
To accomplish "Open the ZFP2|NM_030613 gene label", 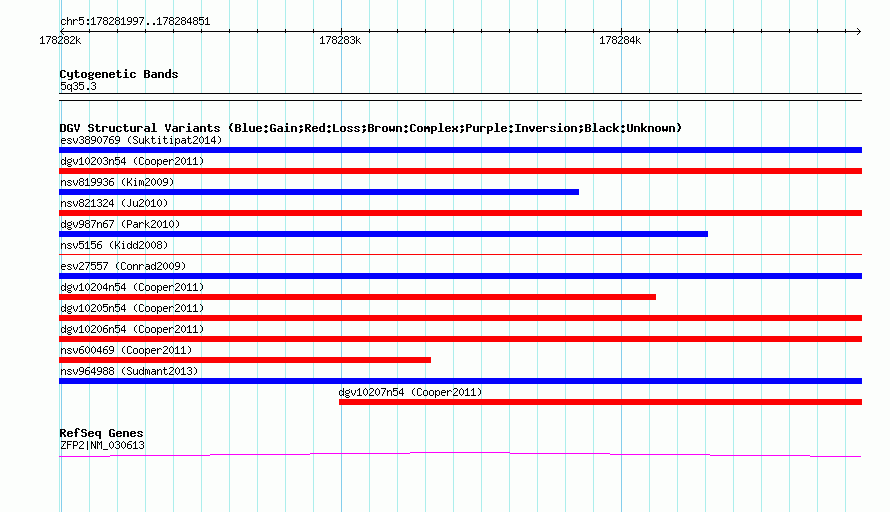I will (102, 446).
